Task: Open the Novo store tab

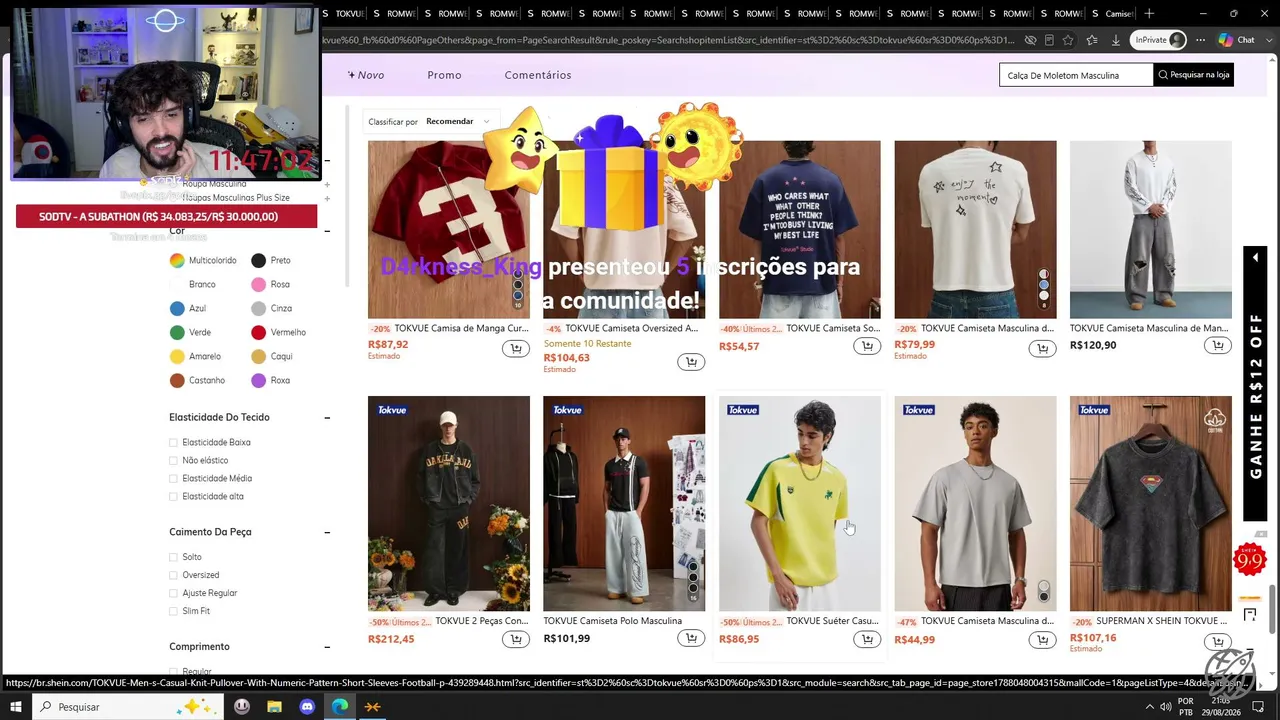Action: 365,75
